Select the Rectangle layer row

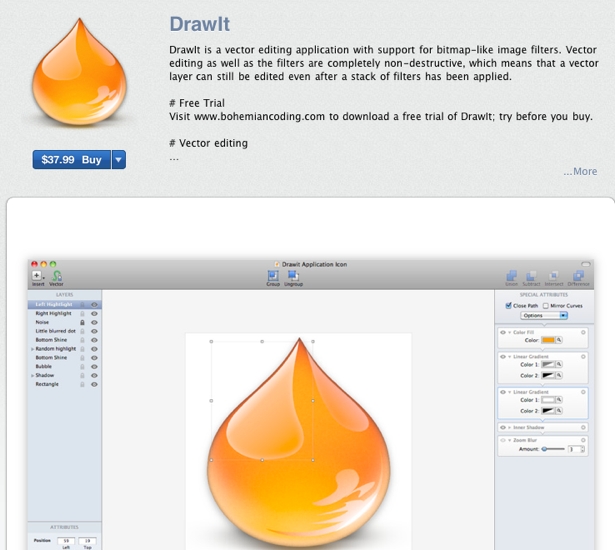pyautogui.click(x=65, y=384)
